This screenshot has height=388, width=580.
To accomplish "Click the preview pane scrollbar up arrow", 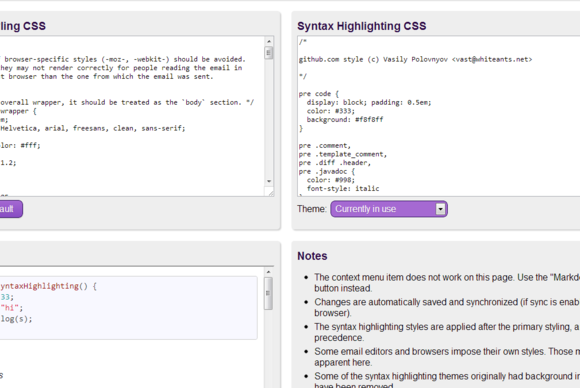I will [269, 272].
